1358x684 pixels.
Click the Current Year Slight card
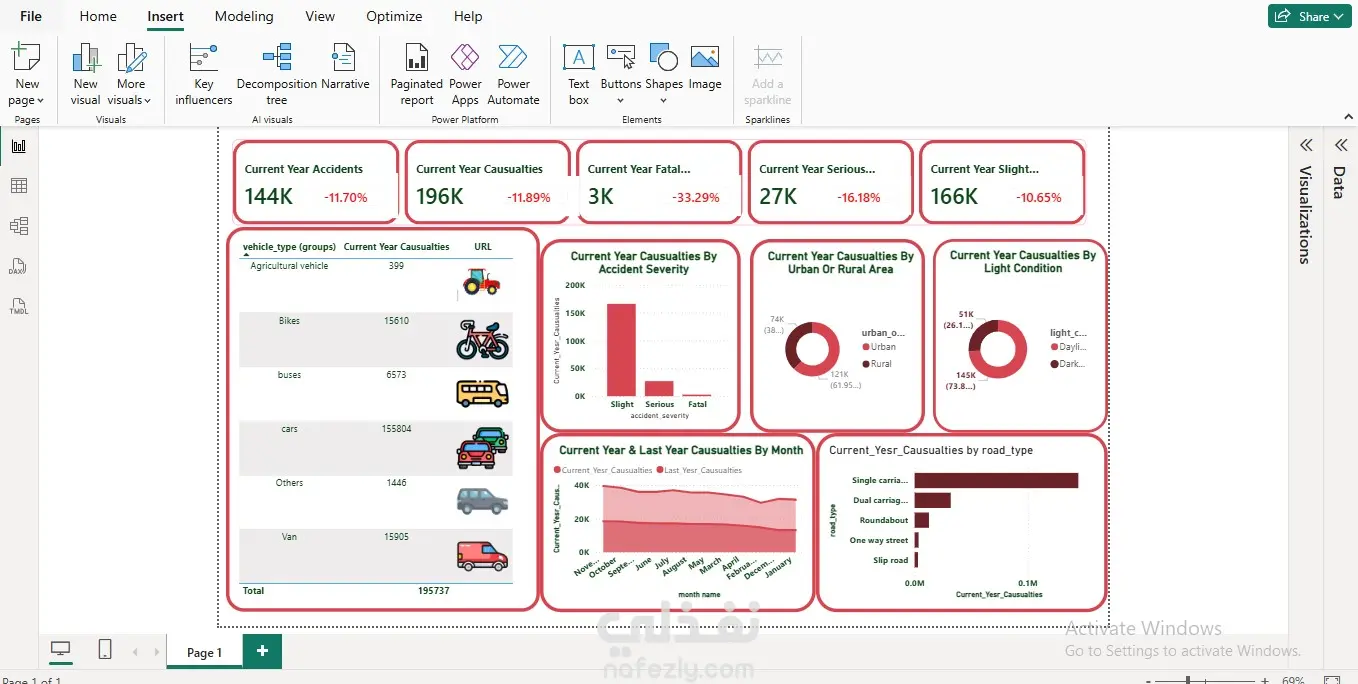coord(1002,182)
